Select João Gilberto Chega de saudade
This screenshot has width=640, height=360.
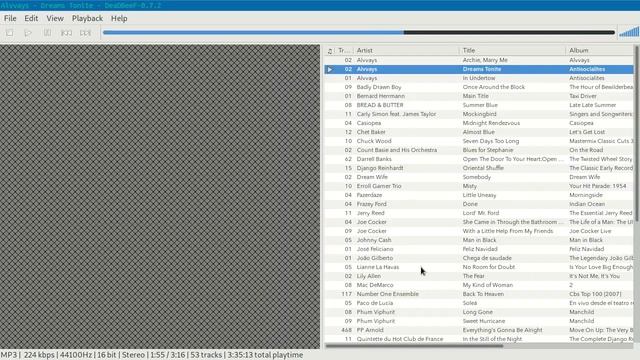coord(479,258)
